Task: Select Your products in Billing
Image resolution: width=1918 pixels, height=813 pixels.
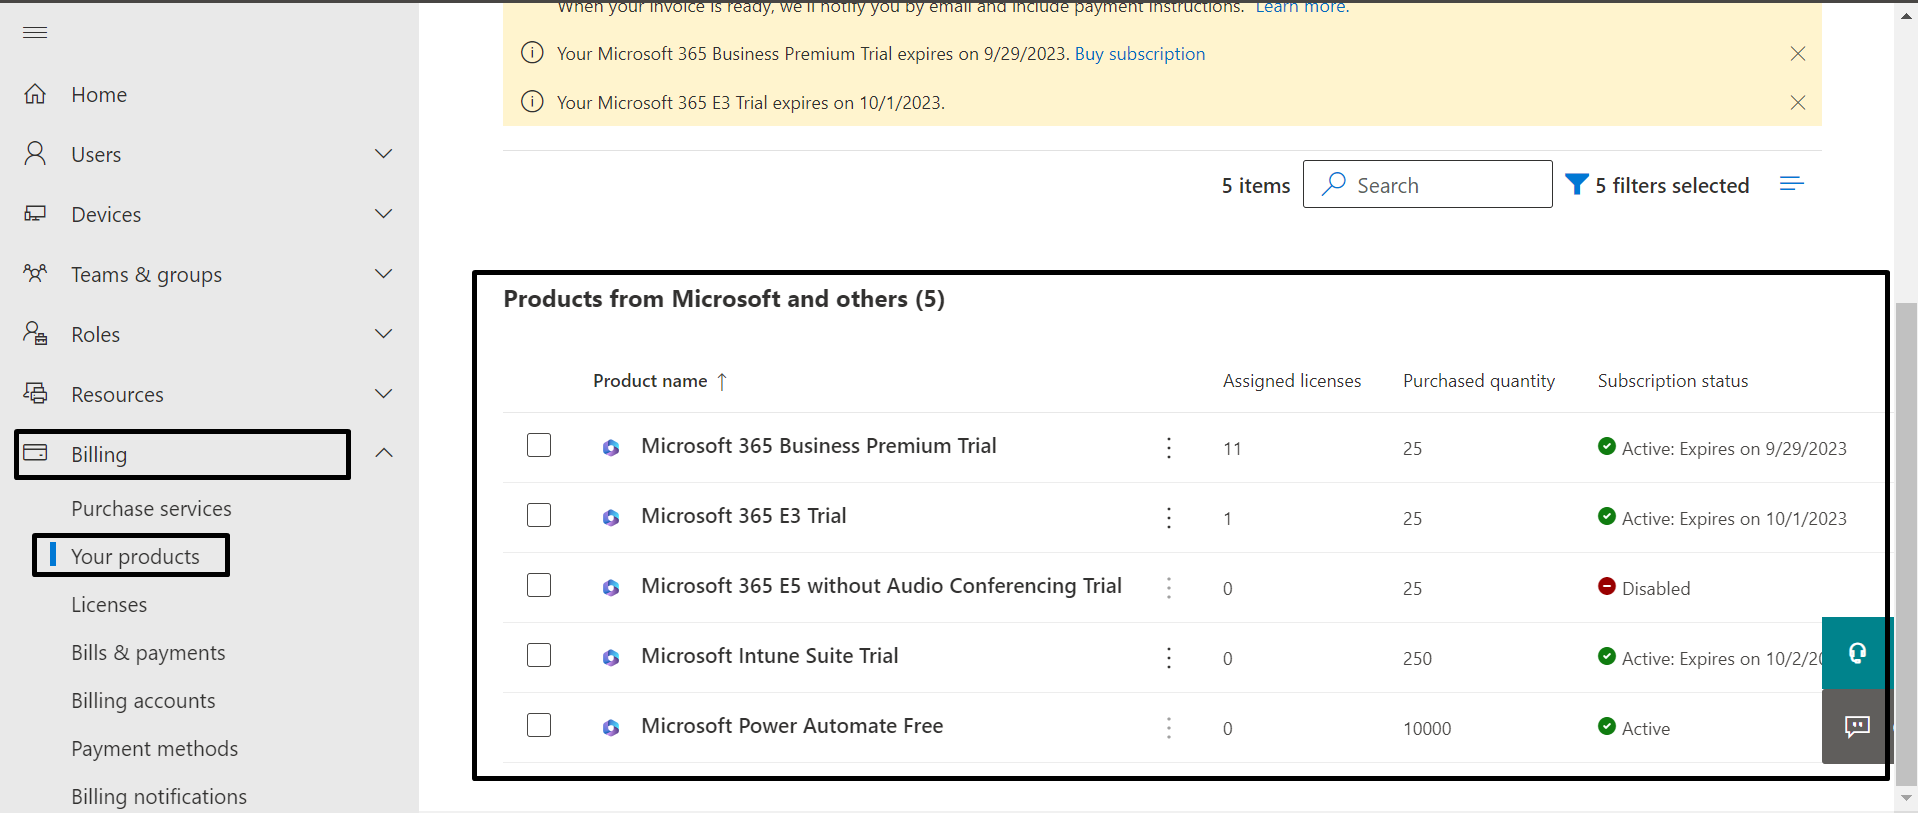Action: pos(135,557)
